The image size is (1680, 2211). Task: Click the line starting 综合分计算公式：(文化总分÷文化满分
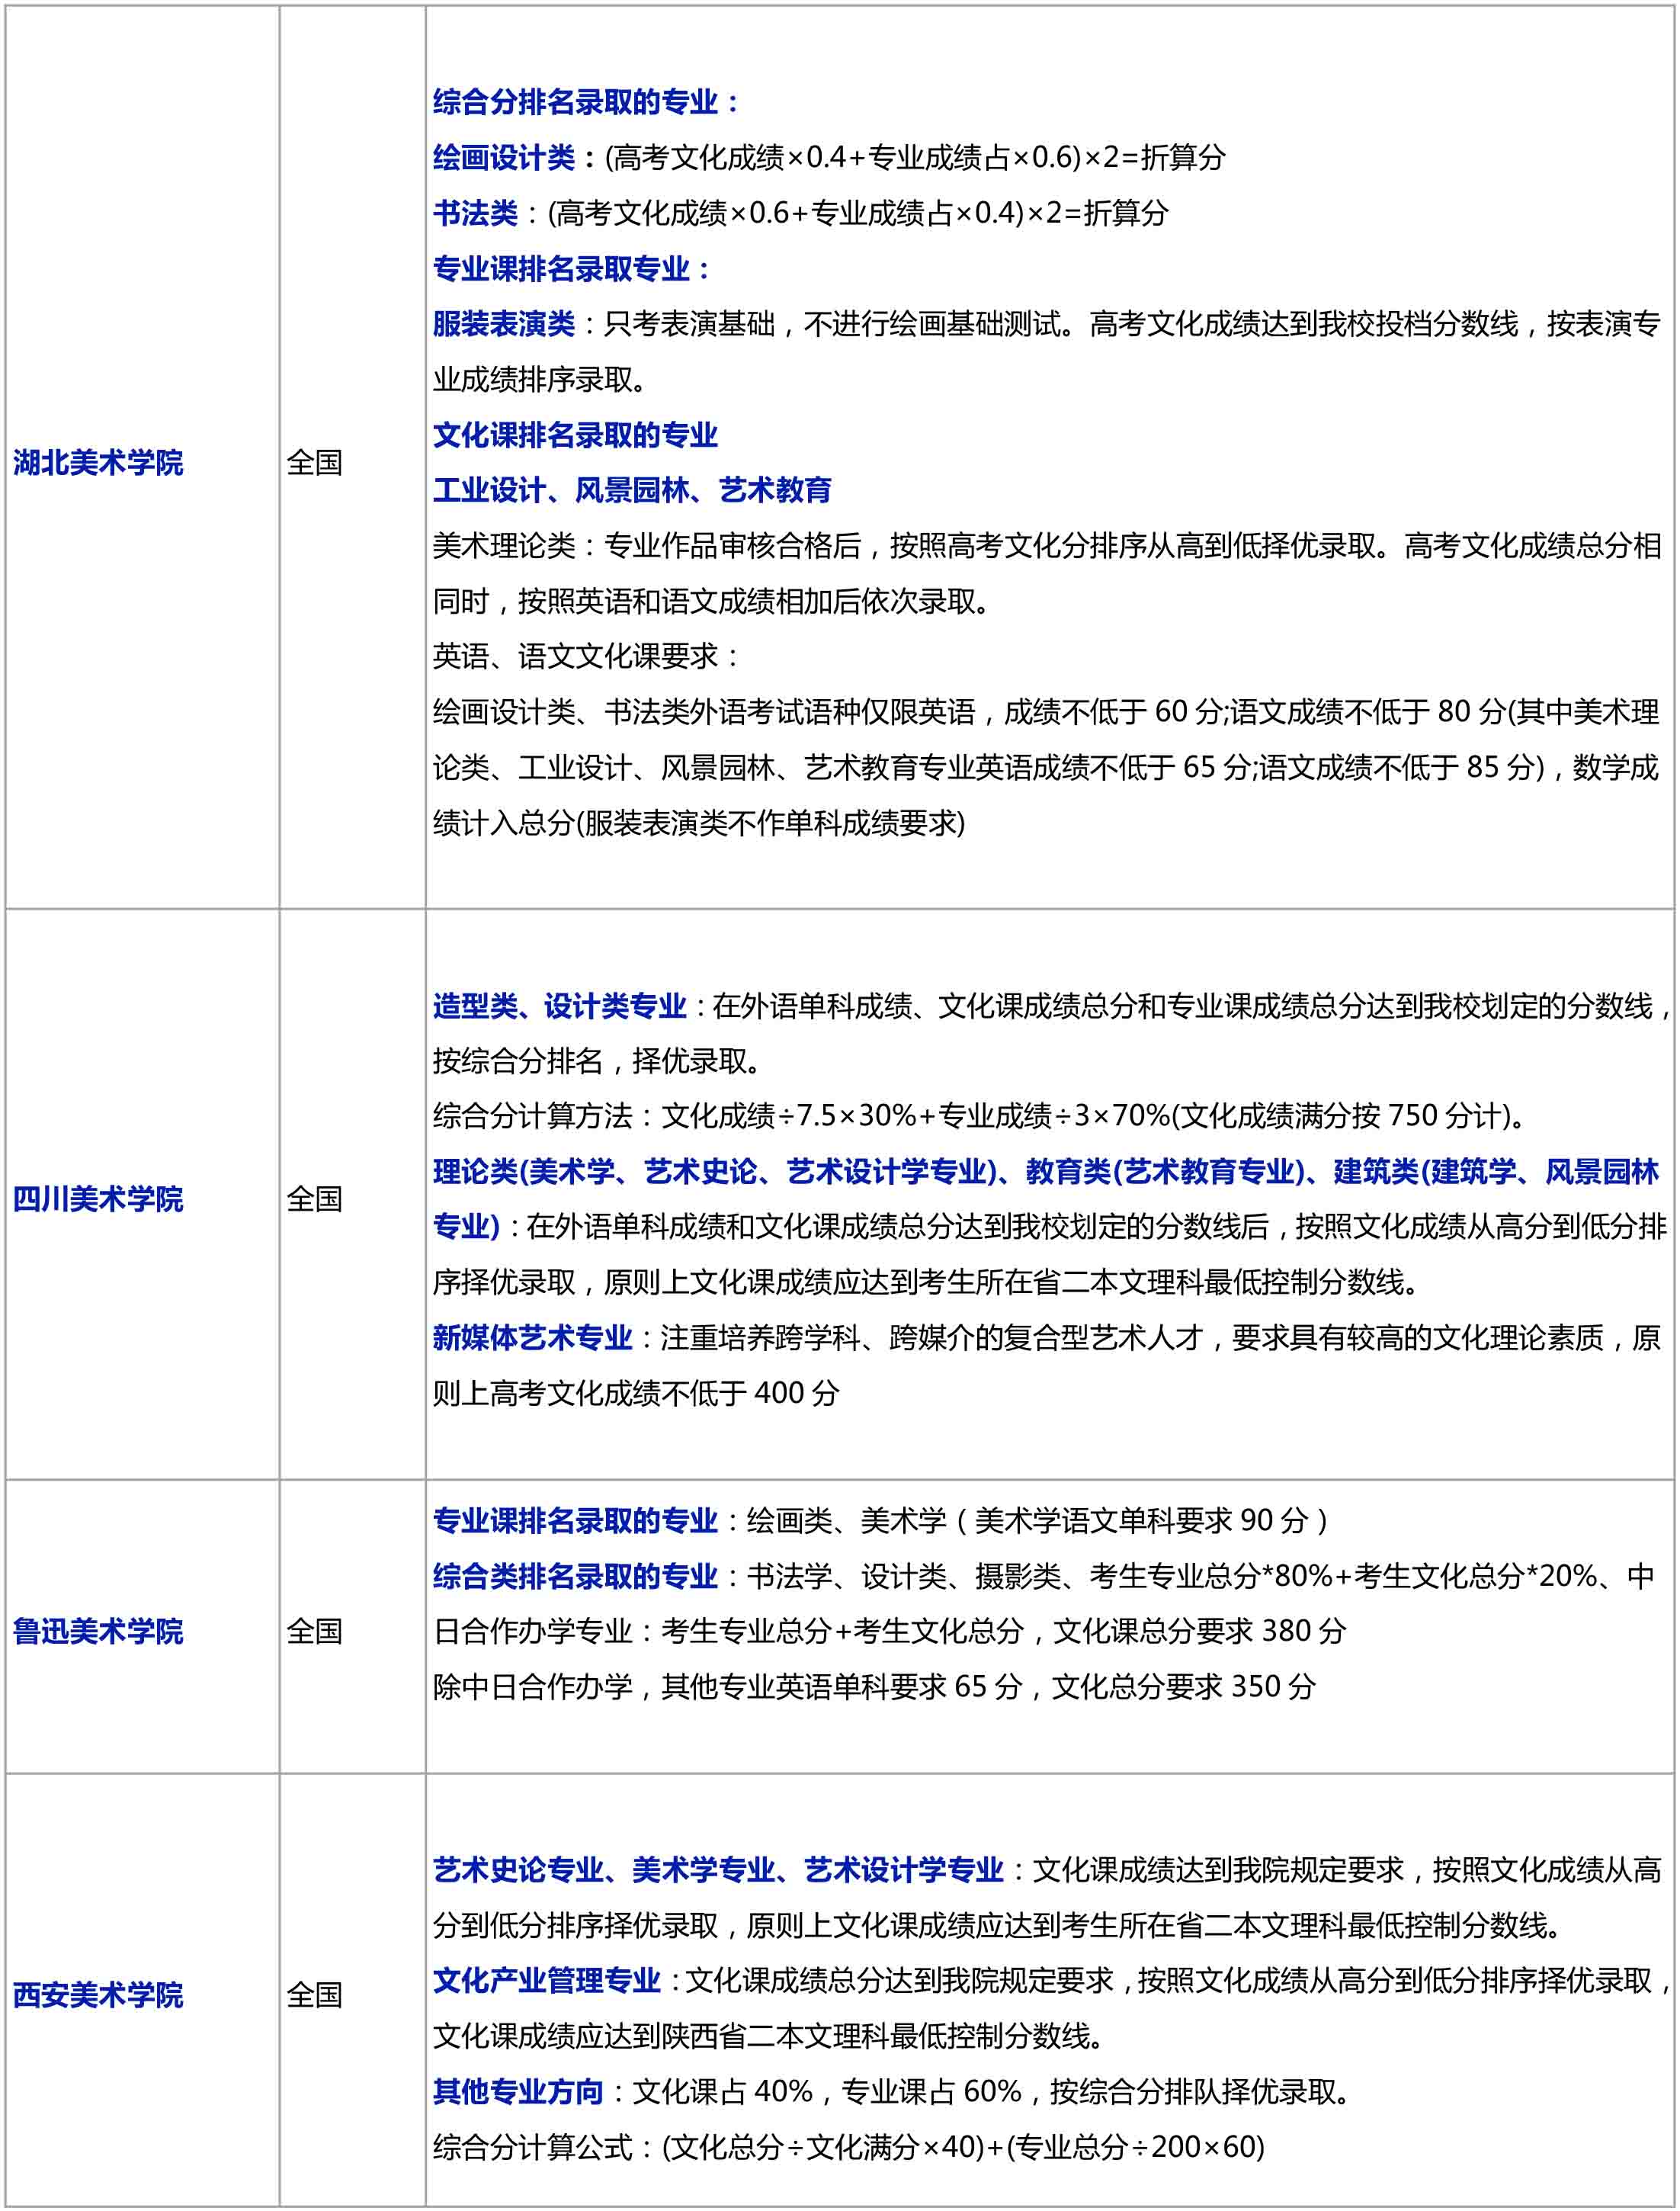(x=849, y=2147)
